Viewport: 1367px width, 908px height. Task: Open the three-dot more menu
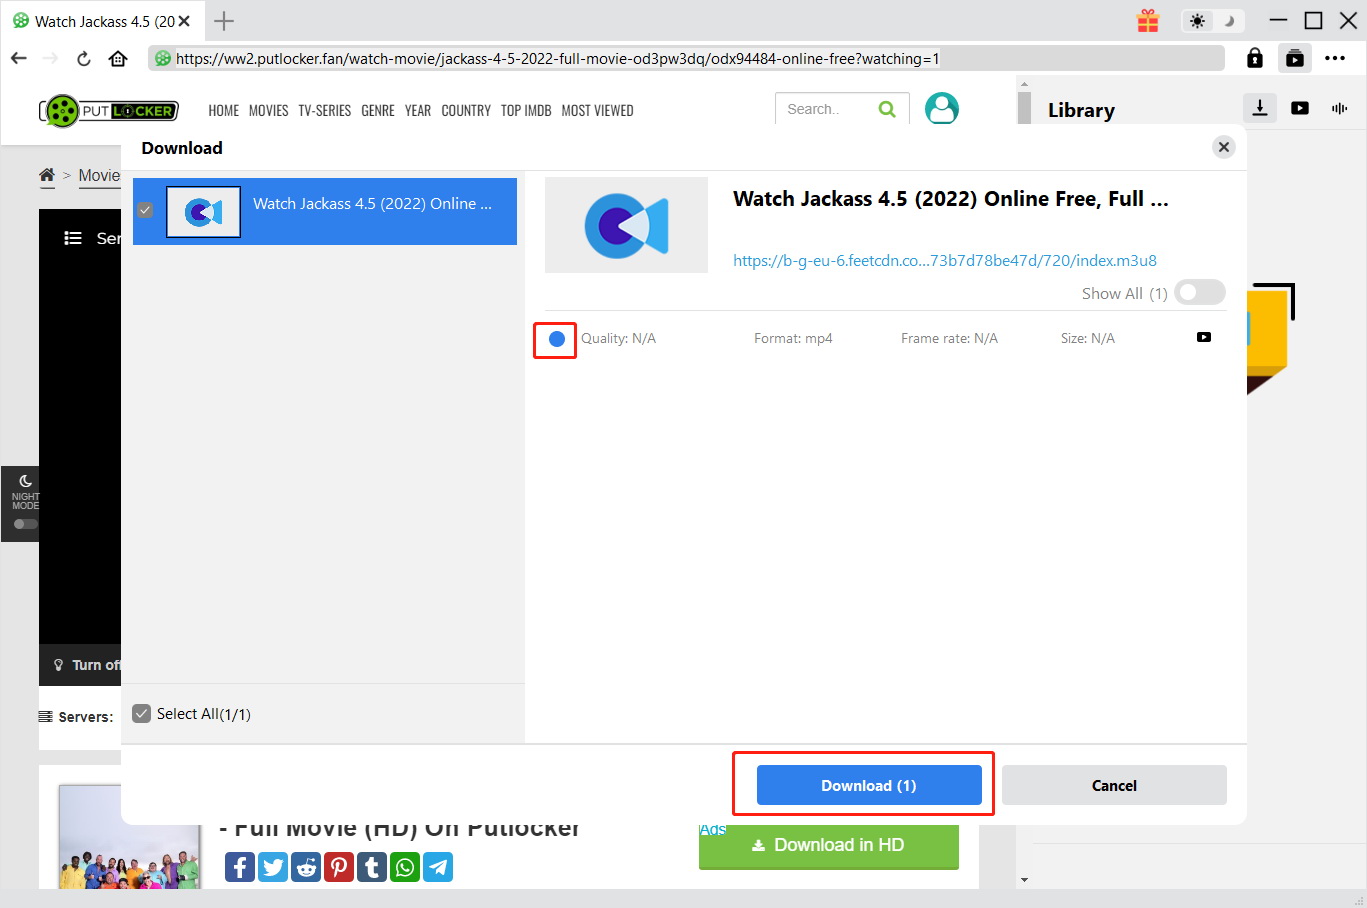point(1335,59)
